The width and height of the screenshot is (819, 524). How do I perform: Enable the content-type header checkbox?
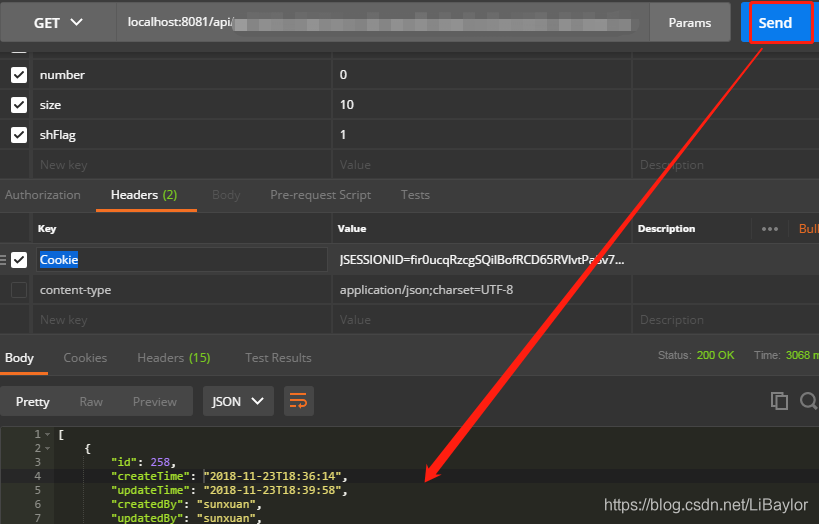(19, 290)
